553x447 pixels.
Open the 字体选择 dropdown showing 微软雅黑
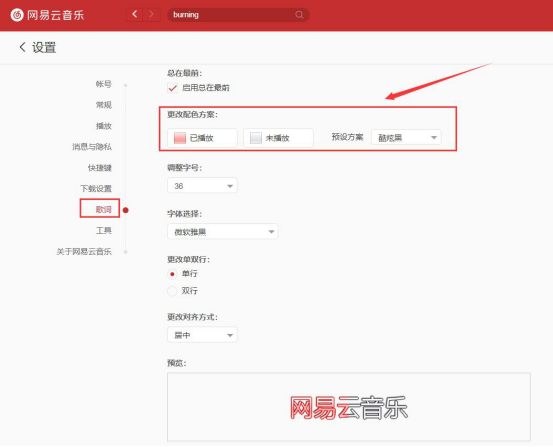(x=223, y=232)
